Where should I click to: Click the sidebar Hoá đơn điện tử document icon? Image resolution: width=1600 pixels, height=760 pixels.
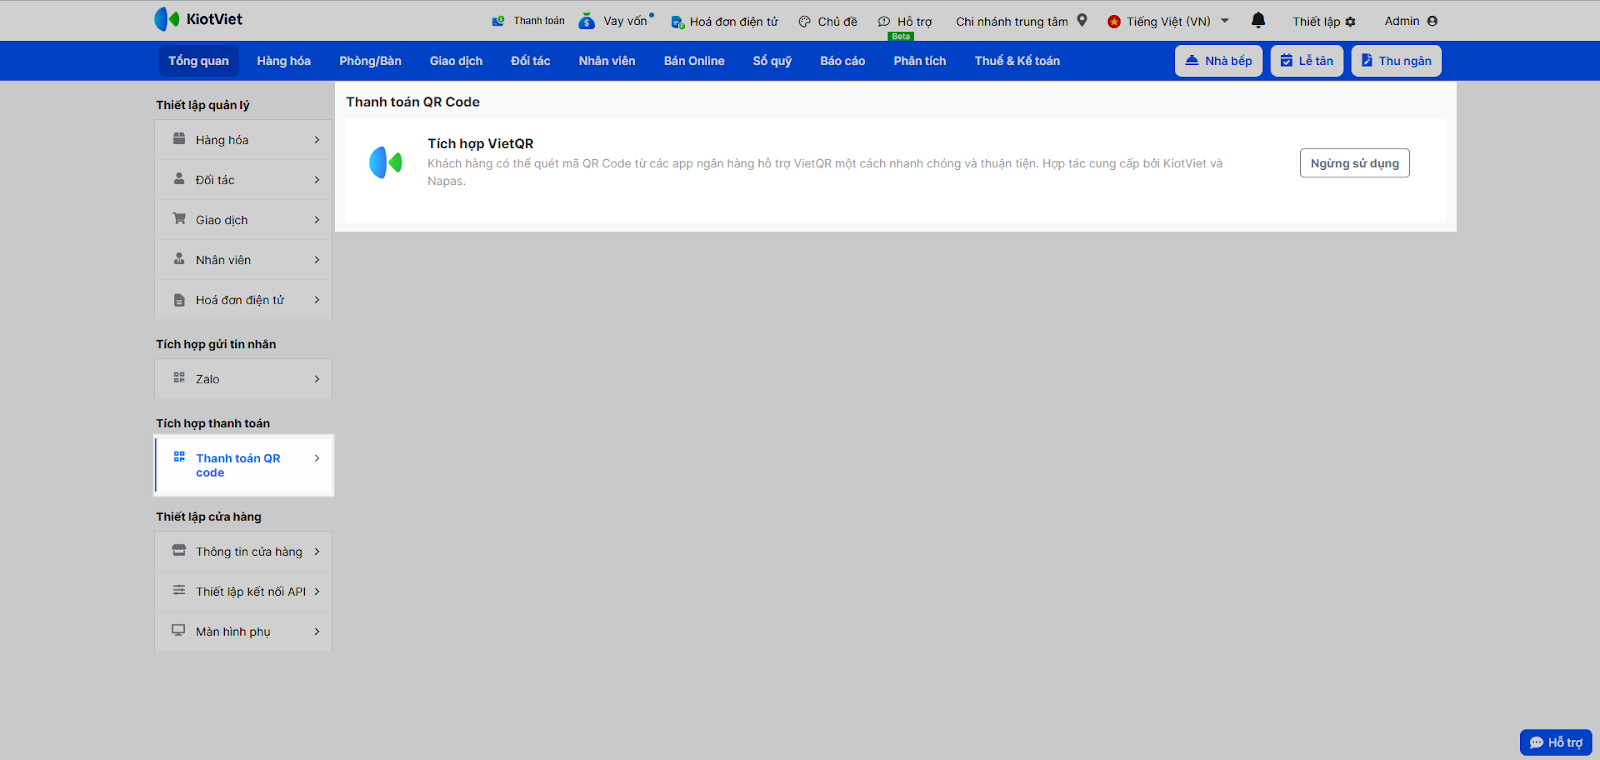pos(179,300)
